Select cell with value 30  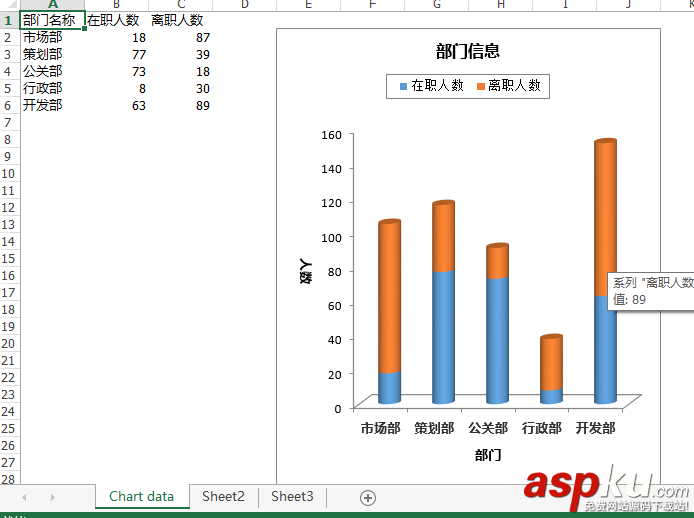coord(180,89)
